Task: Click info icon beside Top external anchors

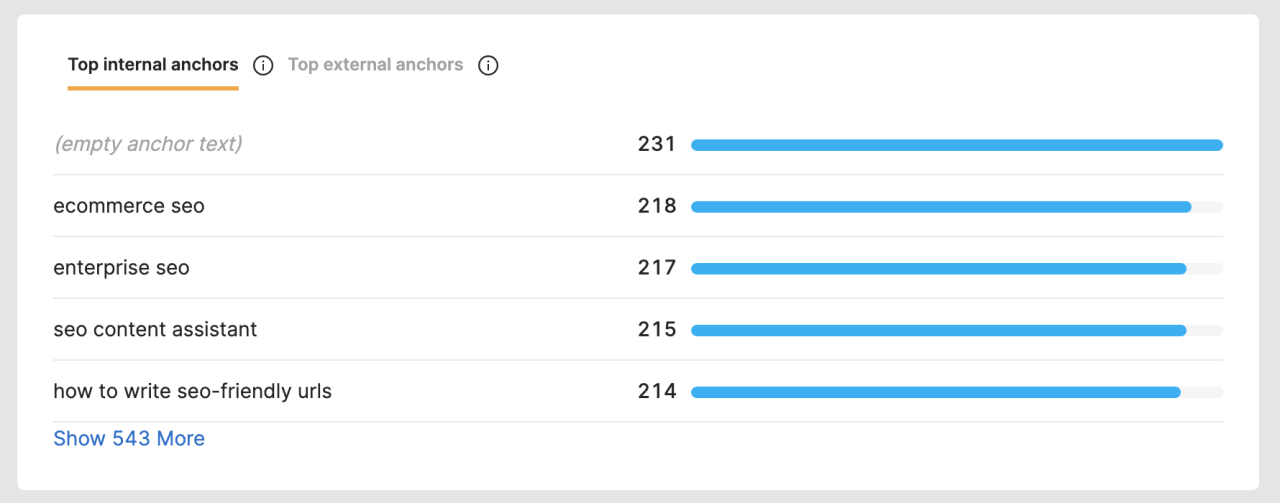Action: [488, 66]
